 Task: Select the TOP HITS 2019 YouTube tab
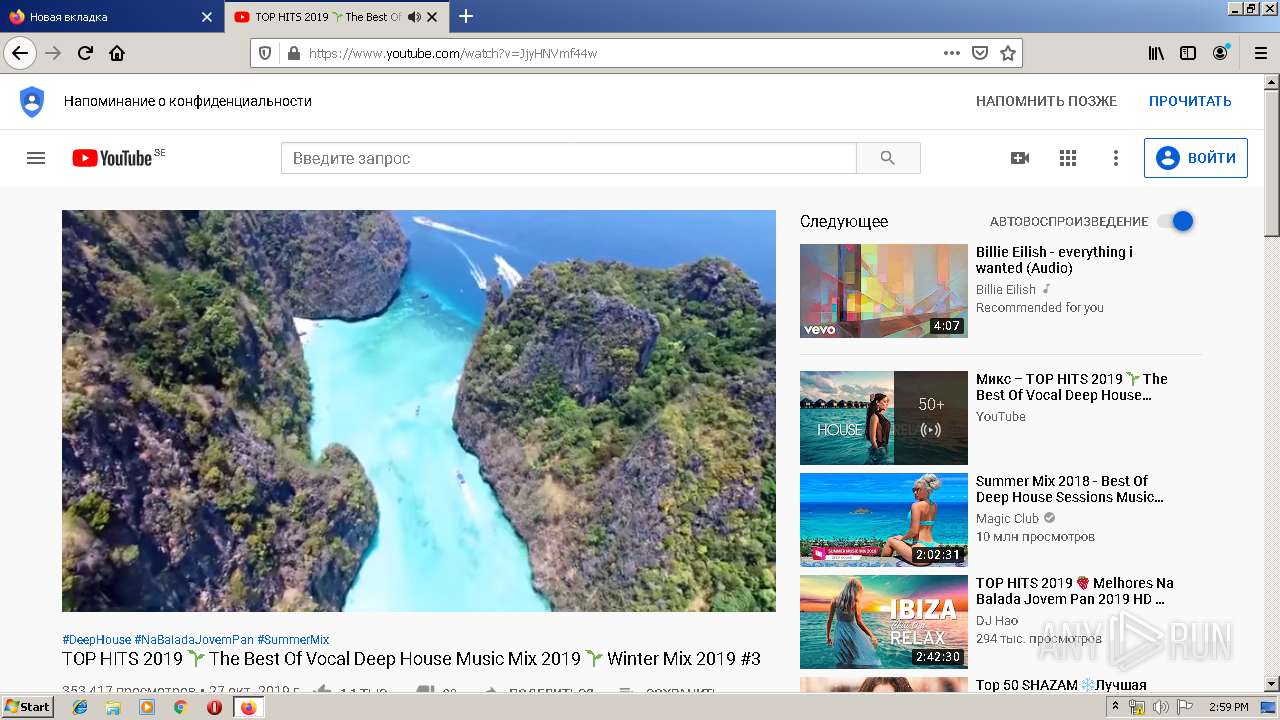(x=337, y=17)
